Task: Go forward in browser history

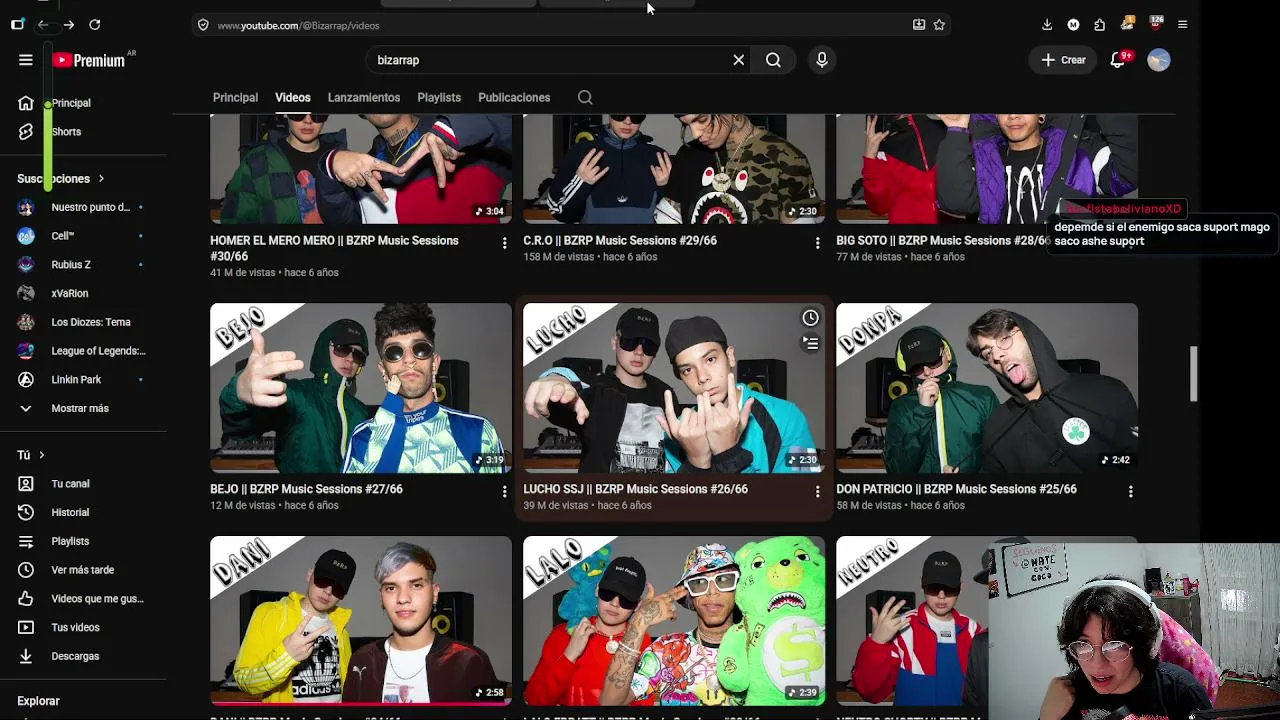Action: (x=68, y=24)
